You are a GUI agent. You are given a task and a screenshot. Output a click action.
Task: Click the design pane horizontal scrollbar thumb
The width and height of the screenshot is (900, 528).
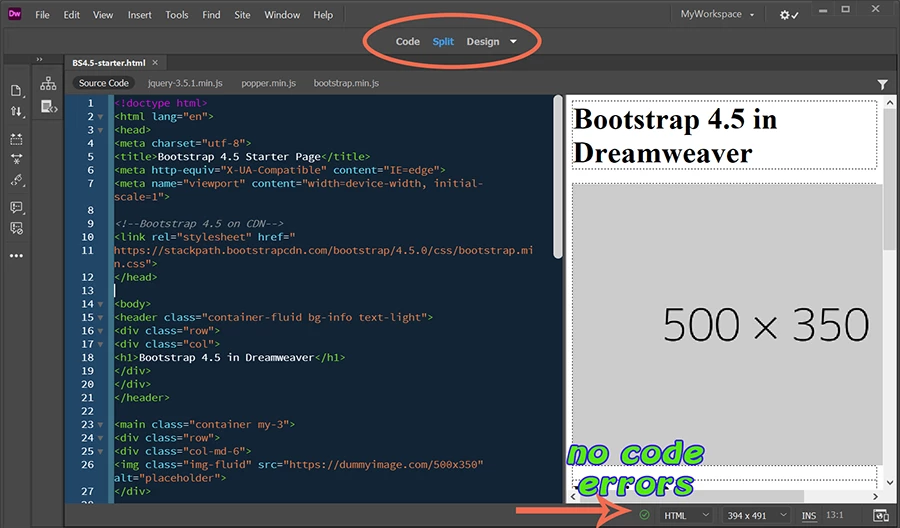point(692,496)
